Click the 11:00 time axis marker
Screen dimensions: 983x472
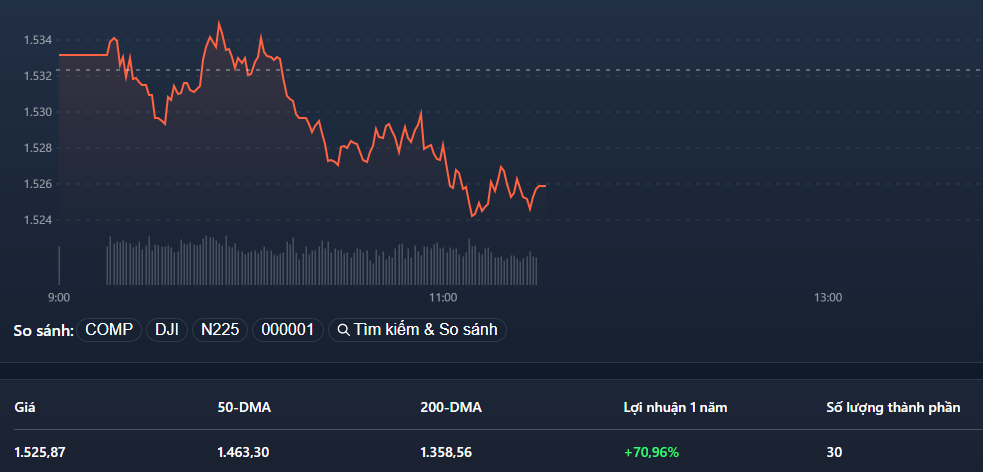coord(442,297)
